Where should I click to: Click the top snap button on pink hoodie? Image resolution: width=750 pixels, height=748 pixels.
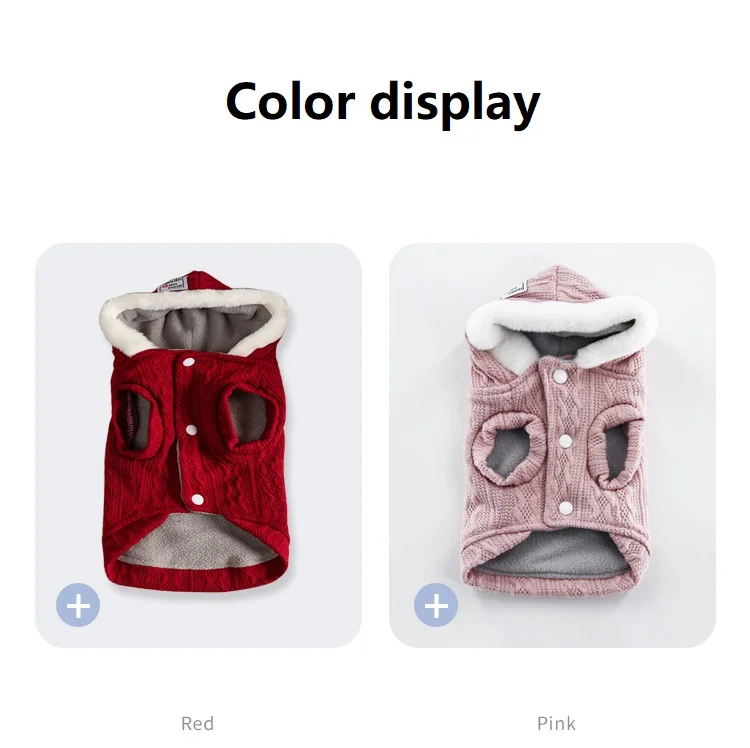[559, 376]
